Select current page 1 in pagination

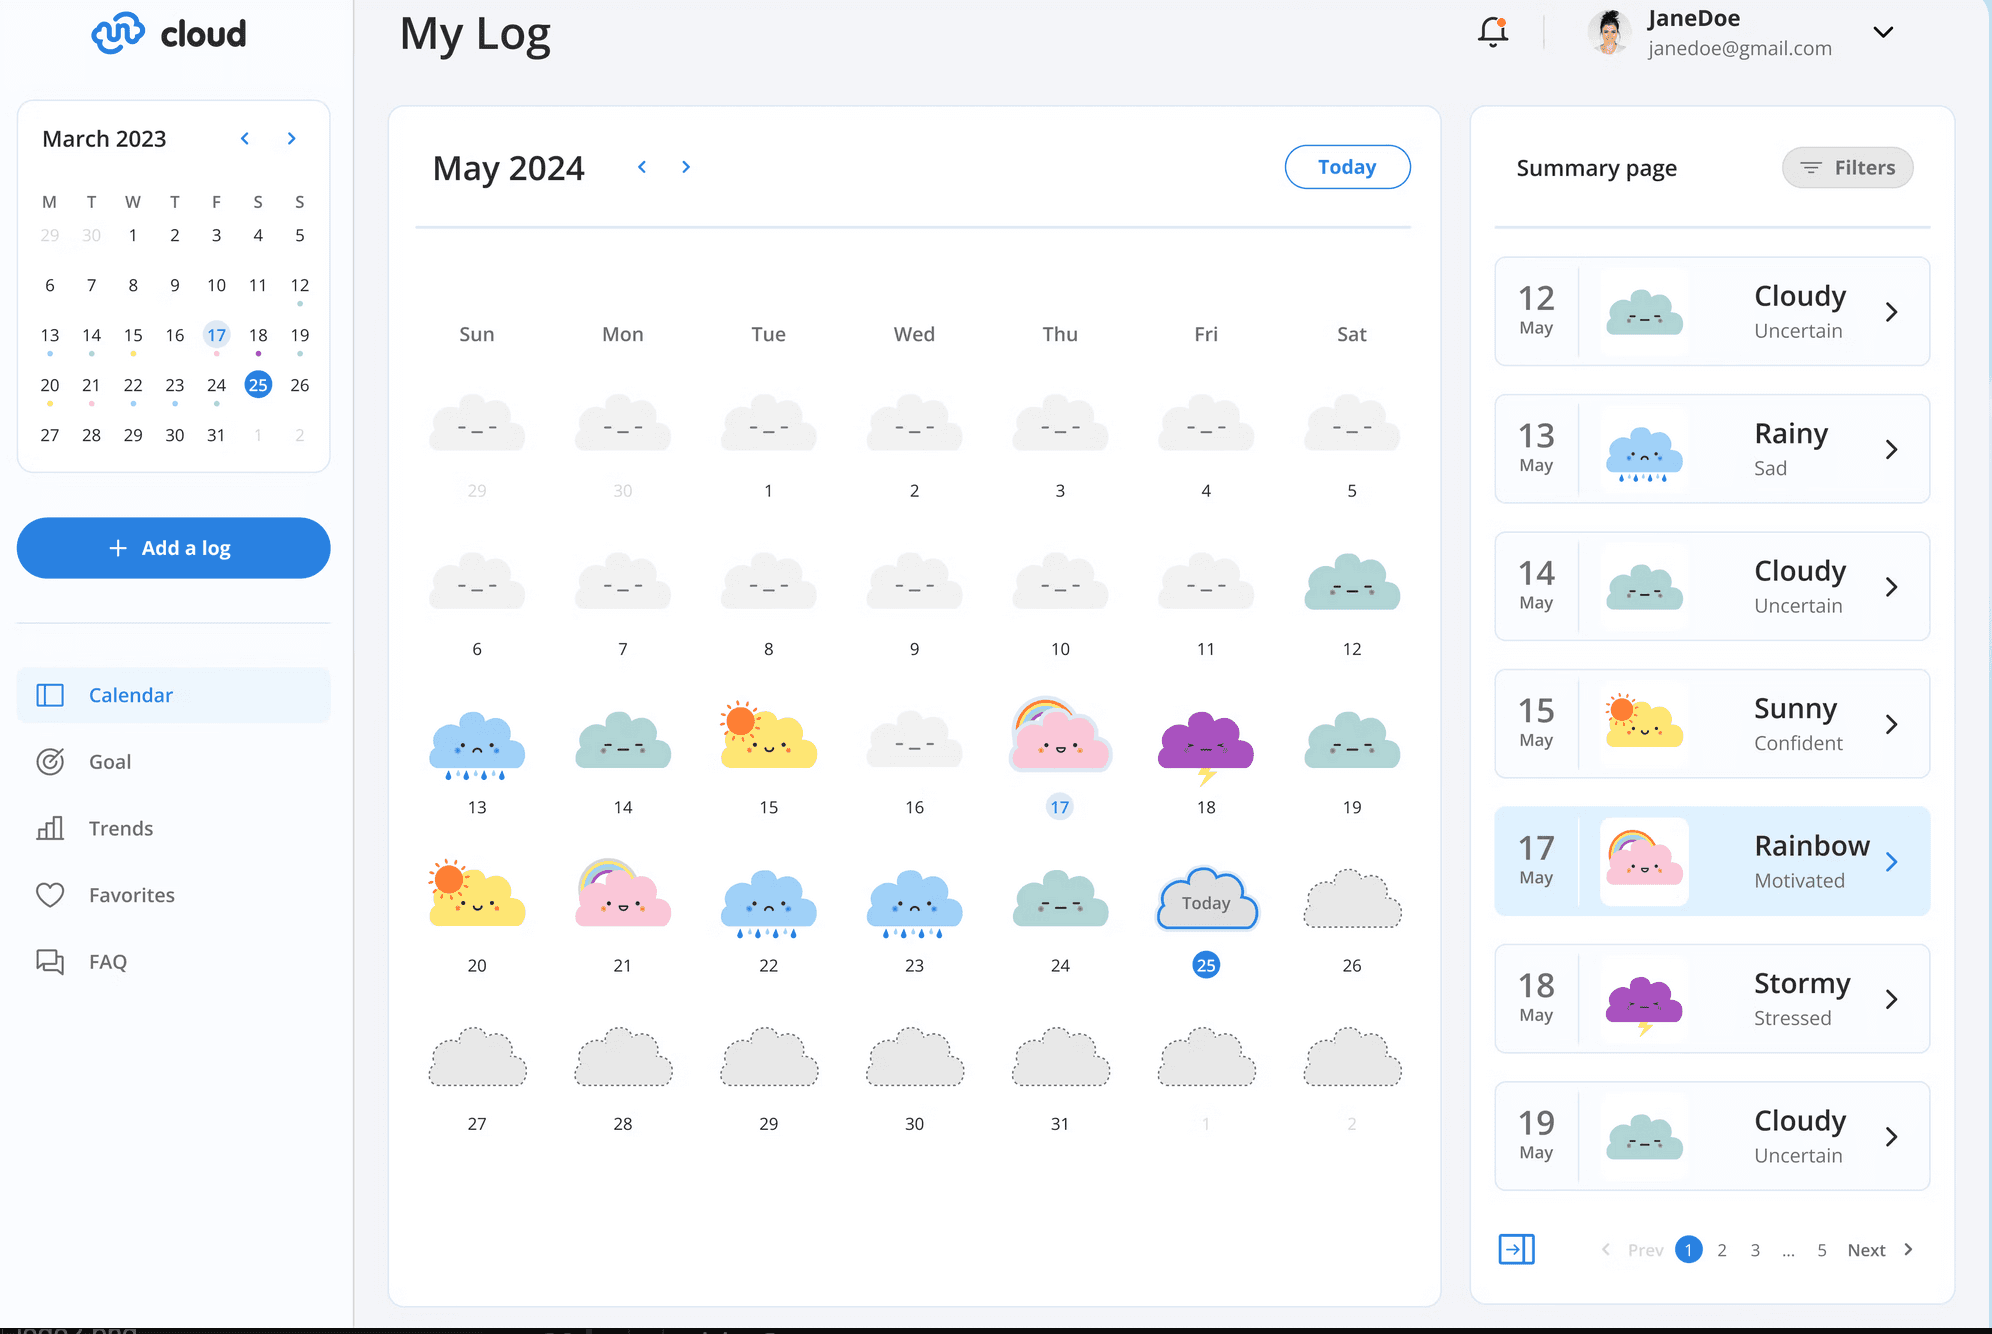pyautogui.click(x=1689, y=1250)
